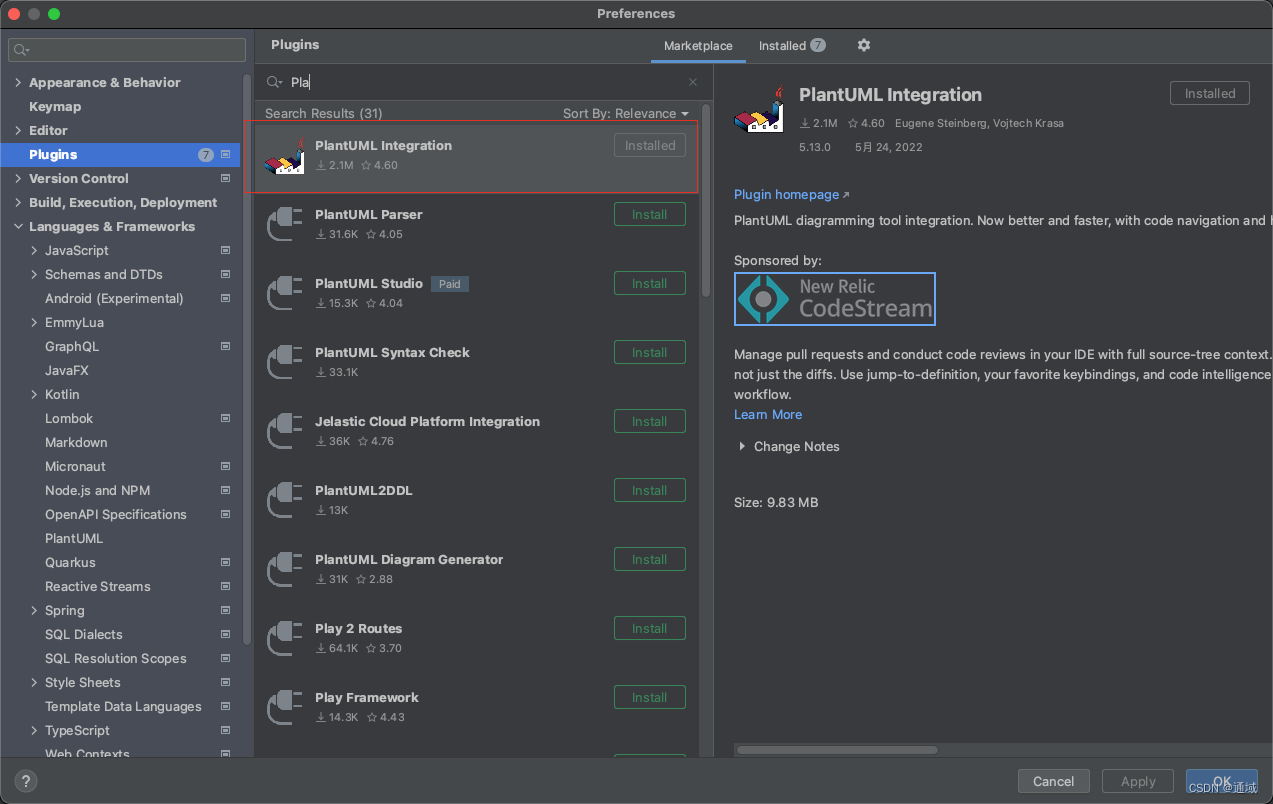1273x804 pixels.
Task: Select Keymap in settings tree
Action: point(55,107)
